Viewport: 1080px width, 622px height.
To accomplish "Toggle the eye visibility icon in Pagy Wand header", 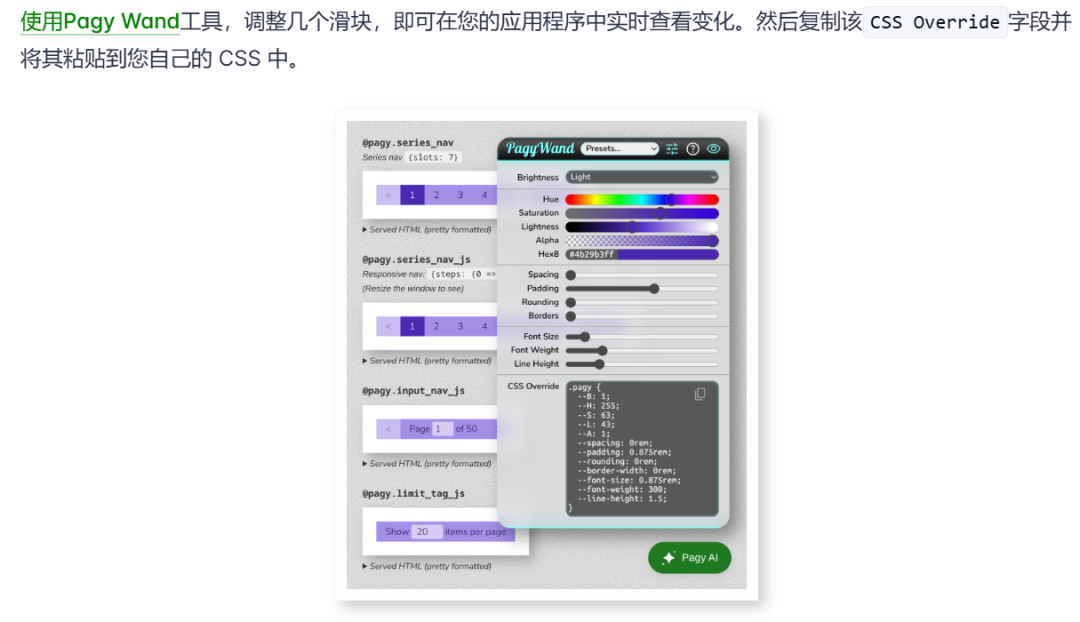I will [x=714, y=149].
